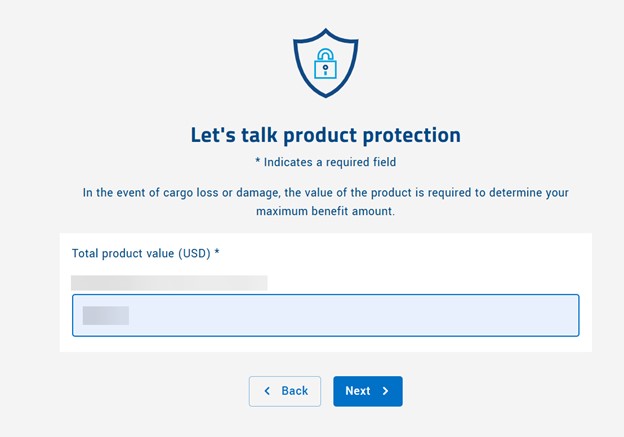Focus the Total product value input
This screenshot has height=437, width=624.
point(325,315)
